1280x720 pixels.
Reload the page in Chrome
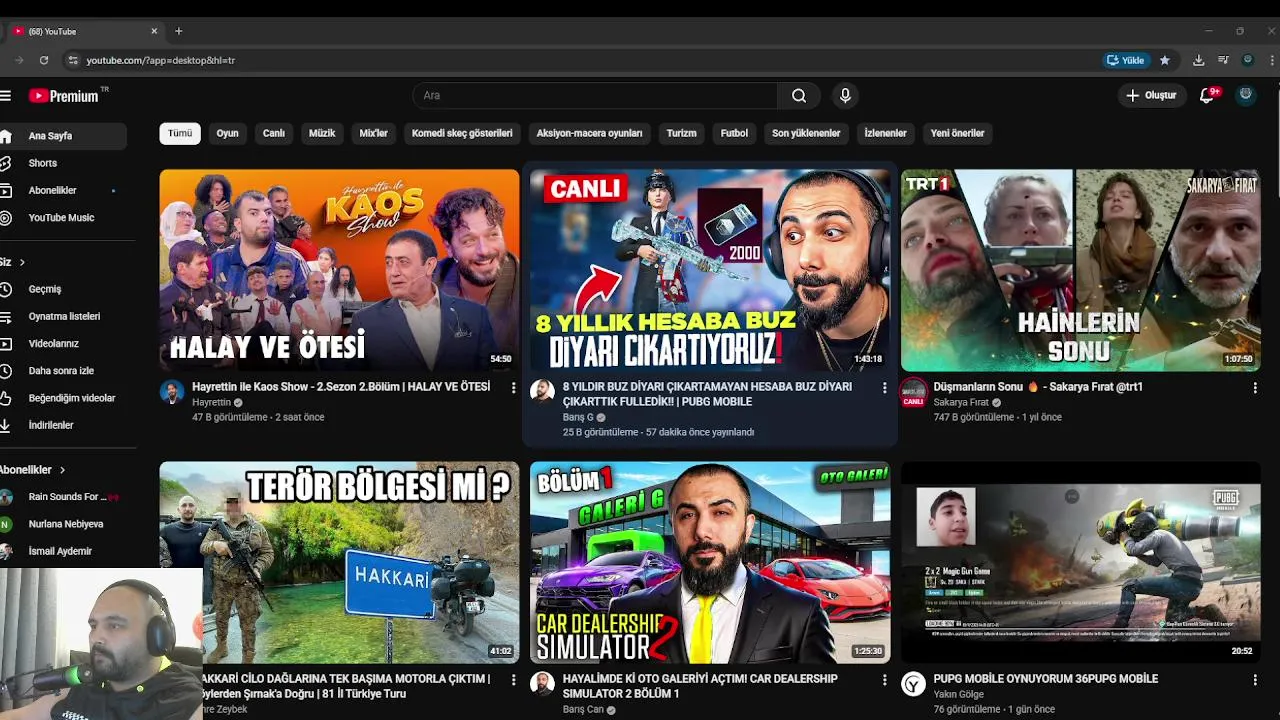[43, 60]
